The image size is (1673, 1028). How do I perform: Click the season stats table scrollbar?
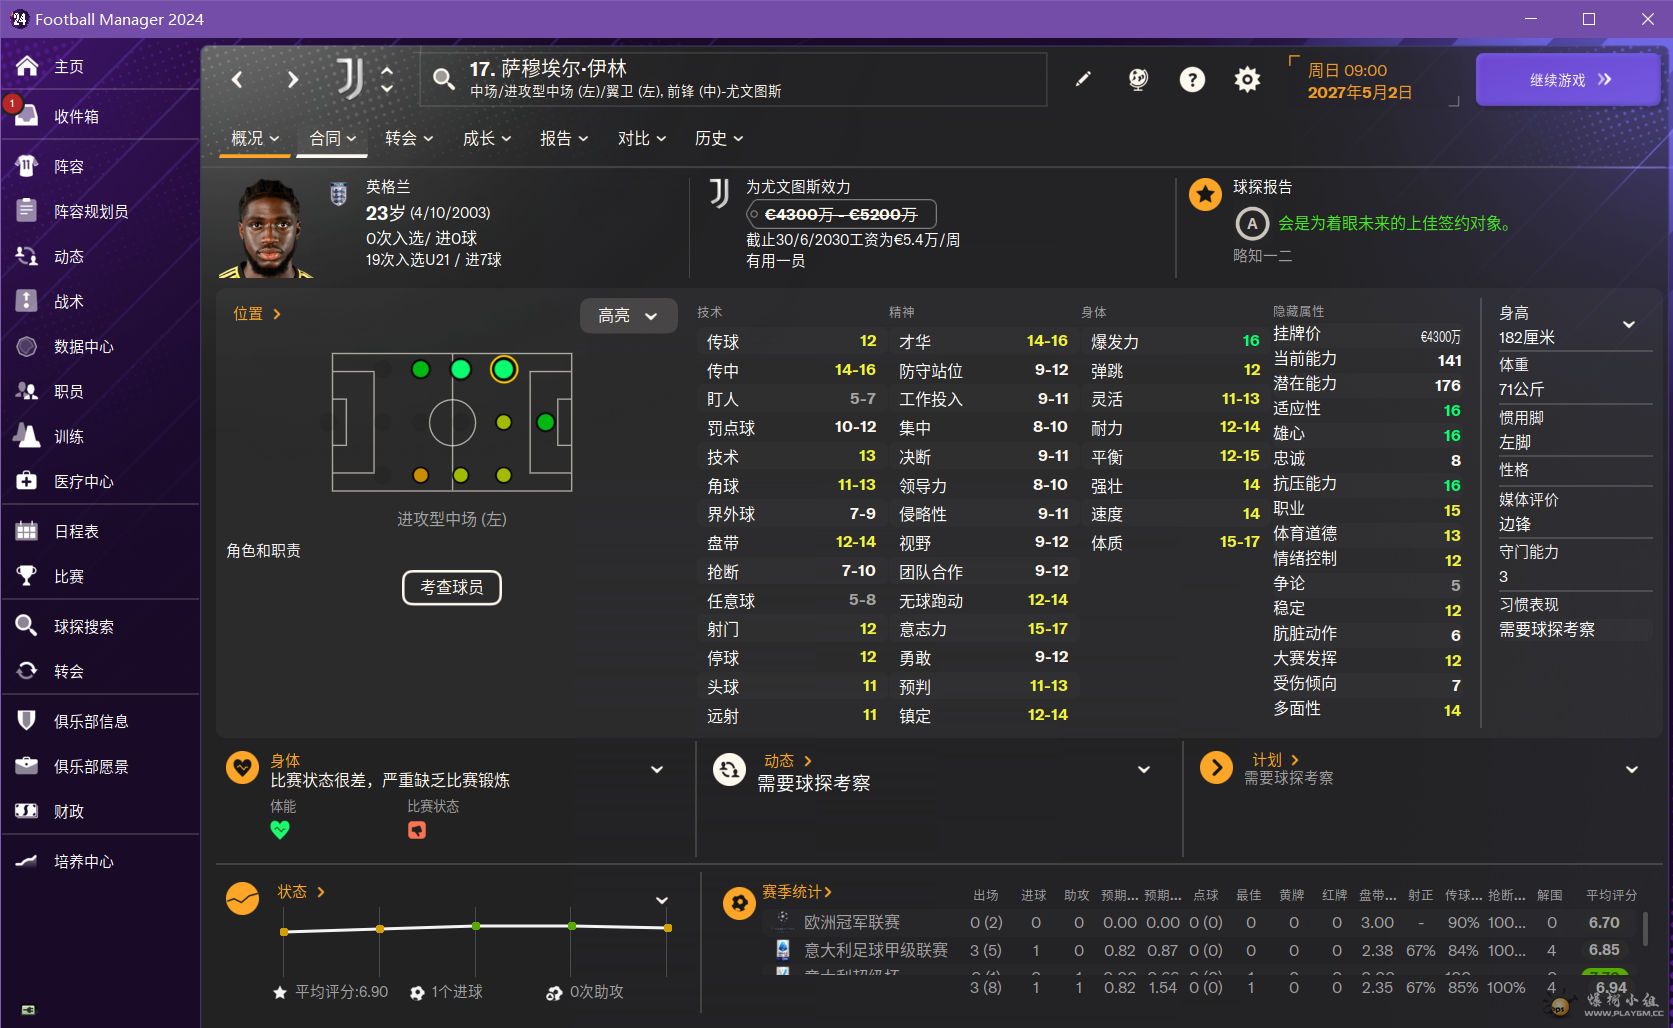pyautogui.click(x=1645, y=927)
